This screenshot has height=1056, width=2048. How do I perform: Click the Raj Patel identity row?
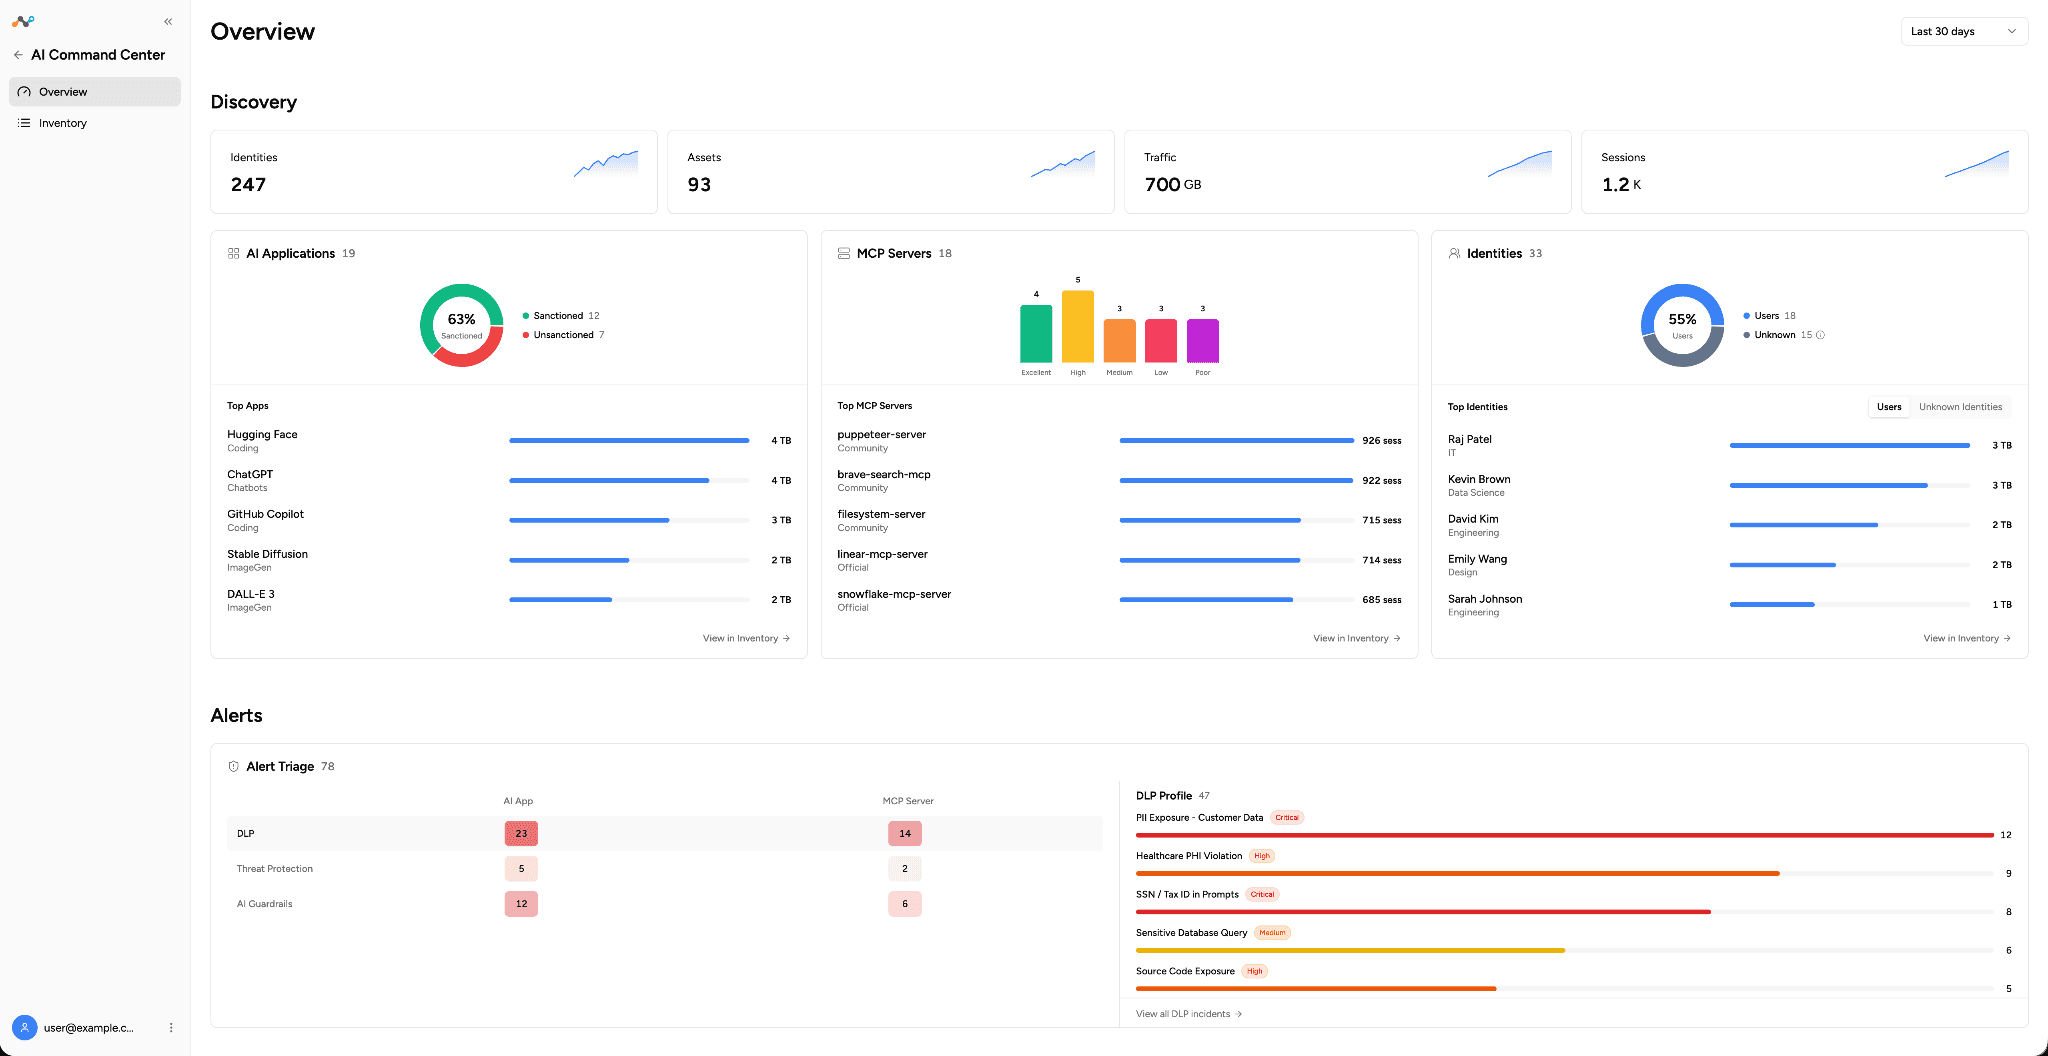1730,446
